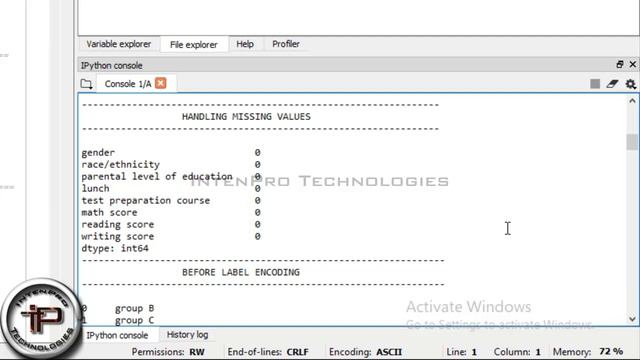Click the browse tabs folder icon
This screenshot has height=360, width=640.
tap(86, 84)
